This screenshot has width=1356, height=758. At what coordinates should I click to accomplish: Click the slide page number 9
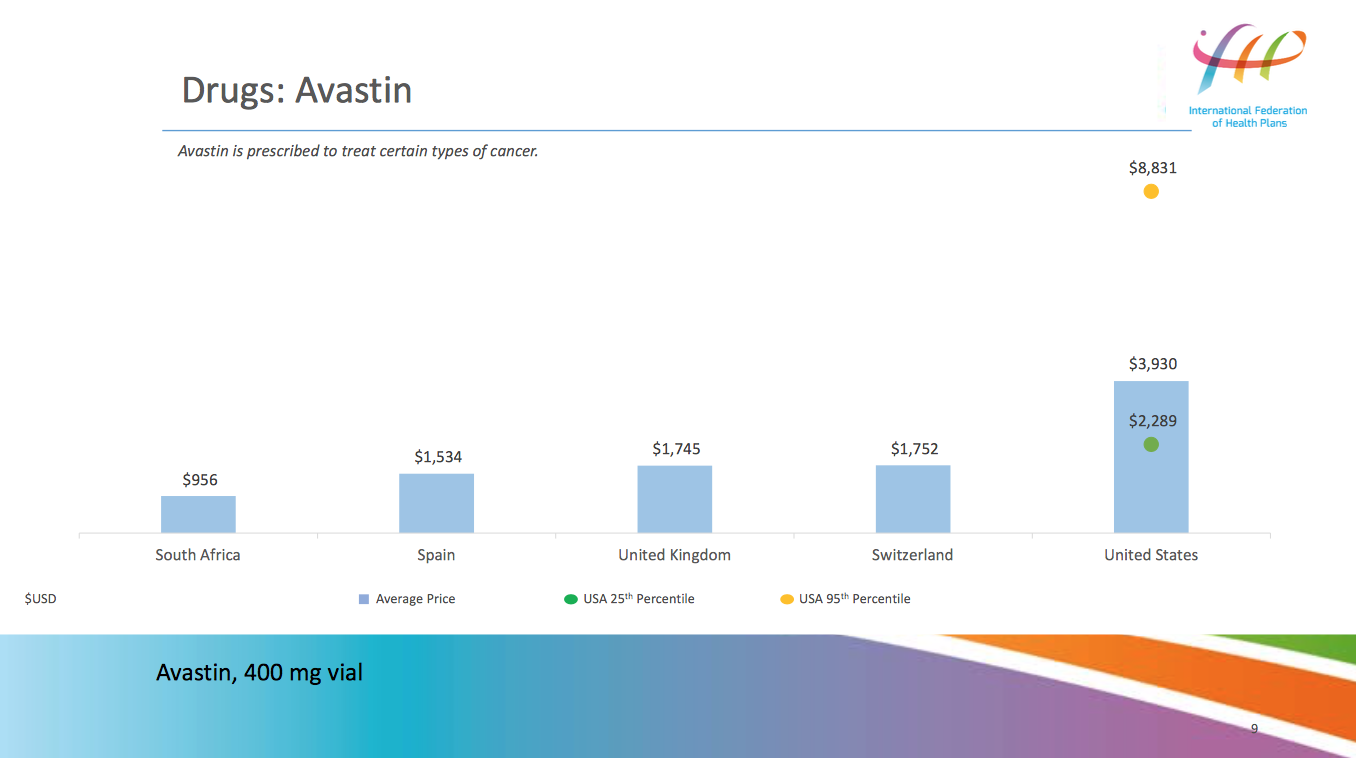pyautogui.click(x=1254, y=729)
